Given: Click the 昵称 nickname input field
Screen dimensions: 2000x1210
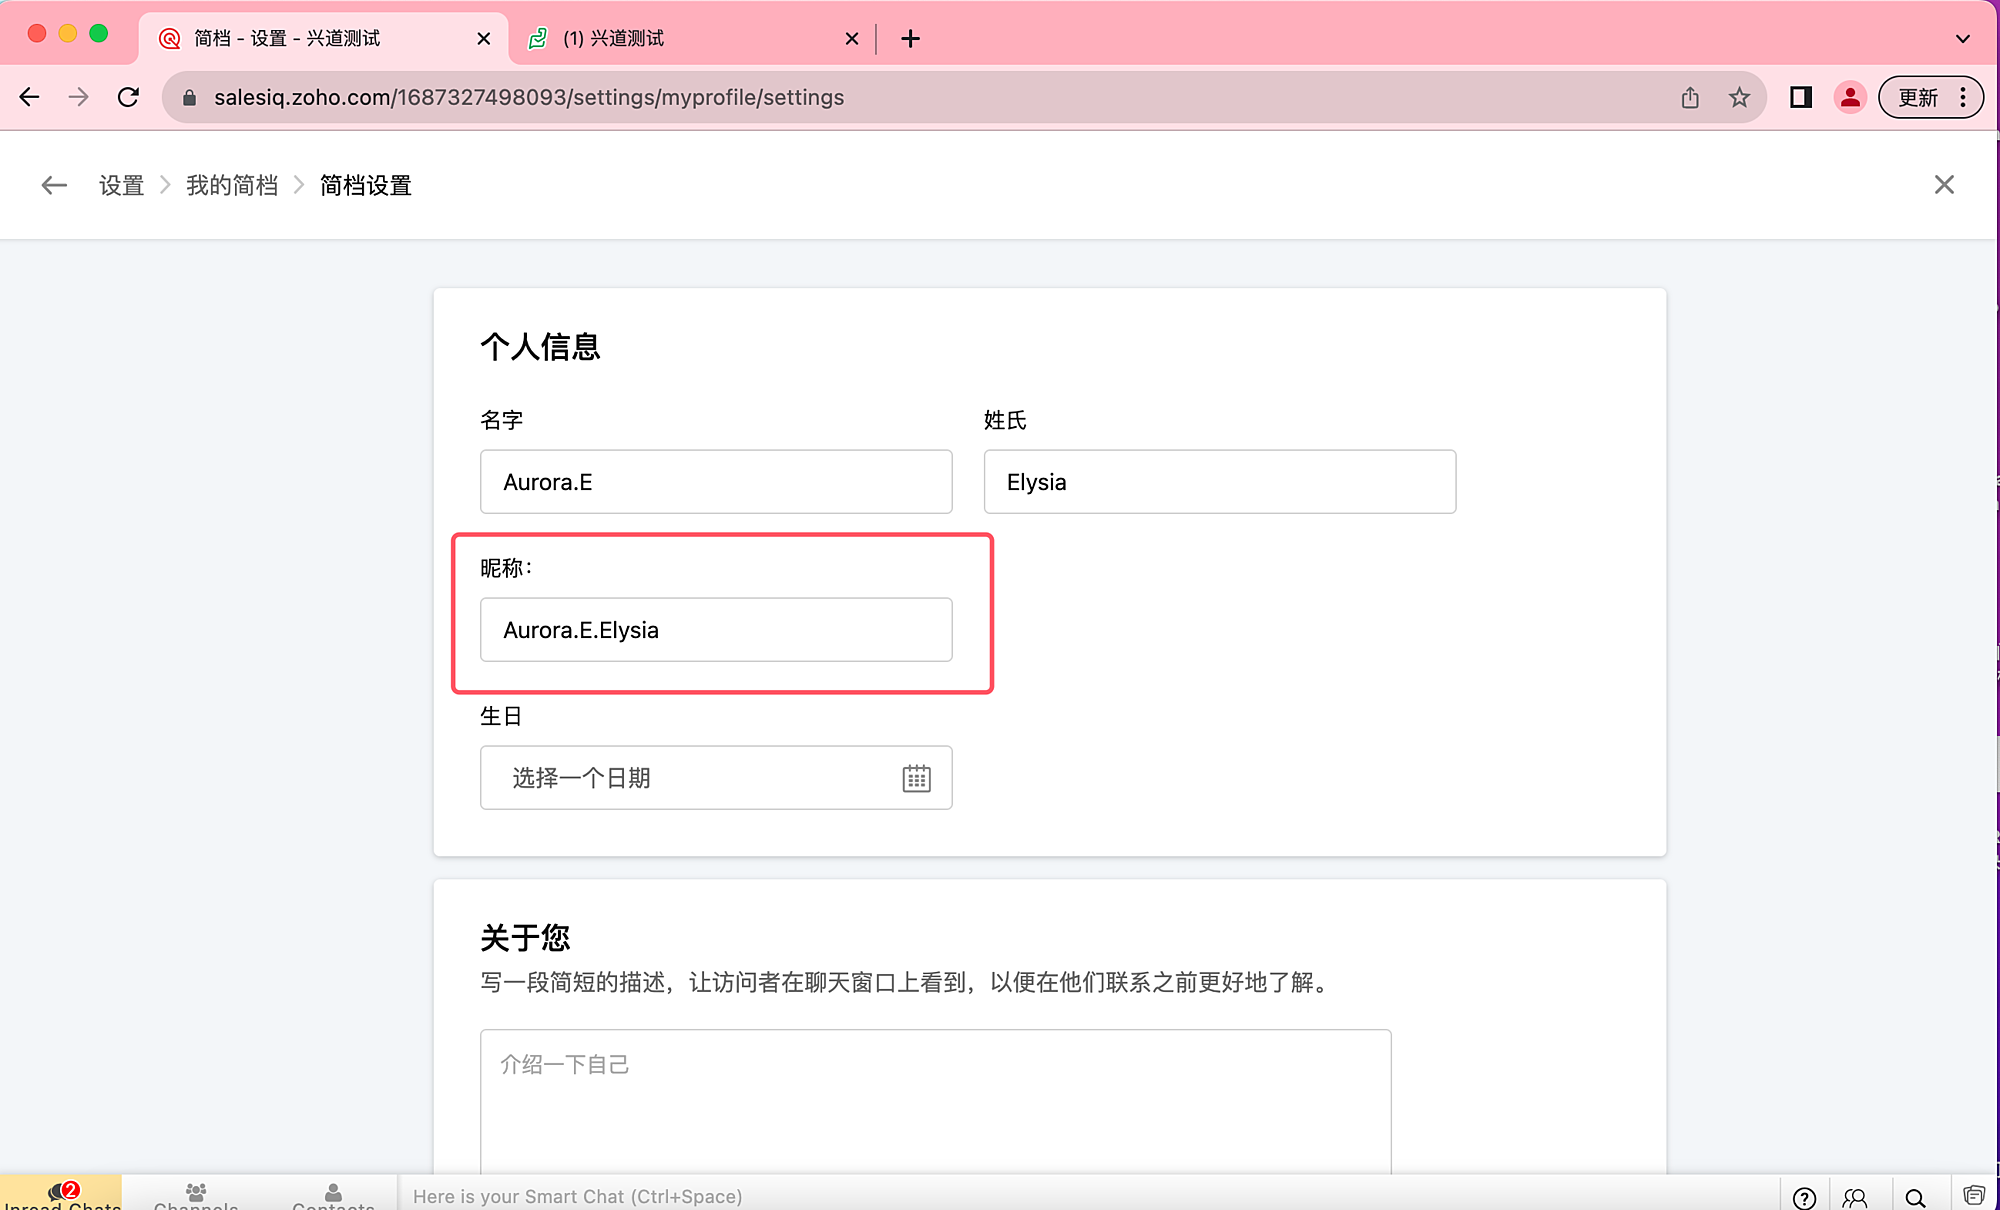Looking at the screenshot, I should (716, 630).
